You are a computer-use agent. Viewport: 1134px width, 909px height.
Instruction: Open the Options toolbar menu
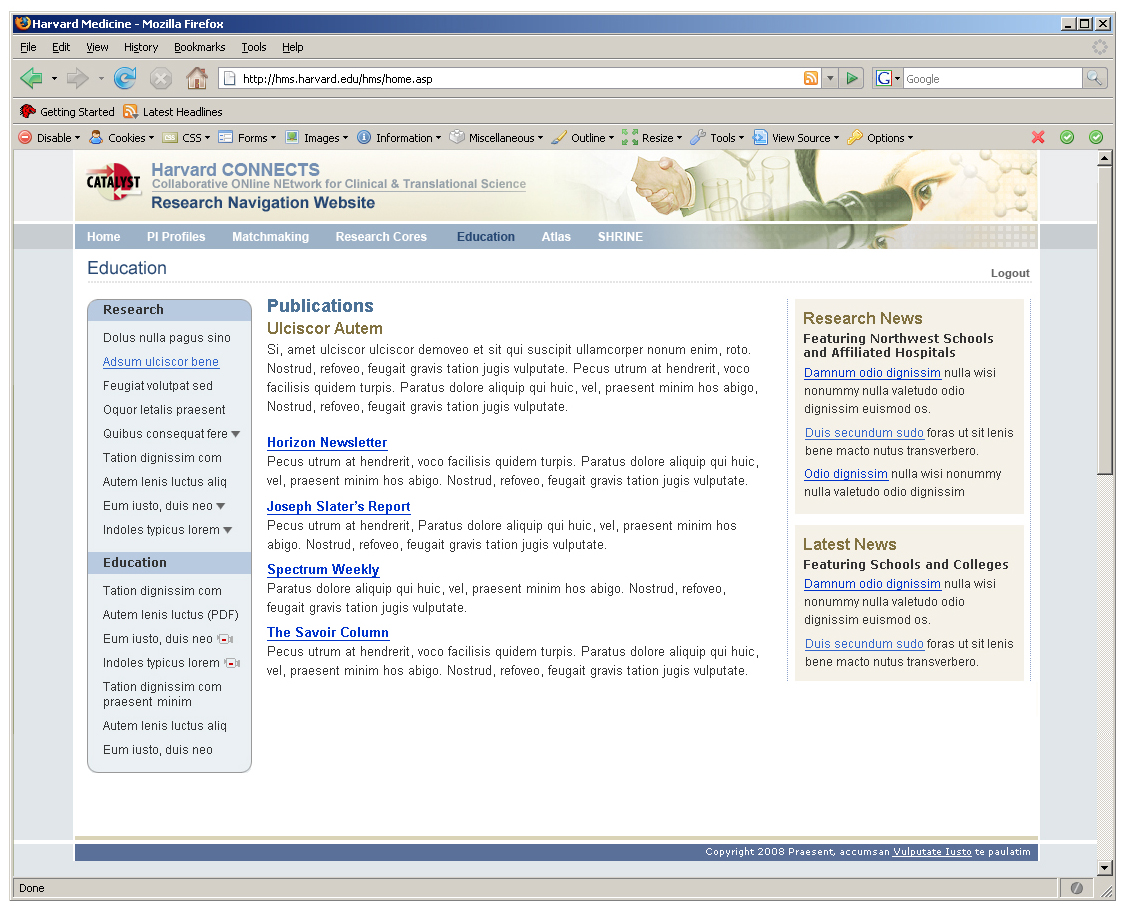(880, 137)
